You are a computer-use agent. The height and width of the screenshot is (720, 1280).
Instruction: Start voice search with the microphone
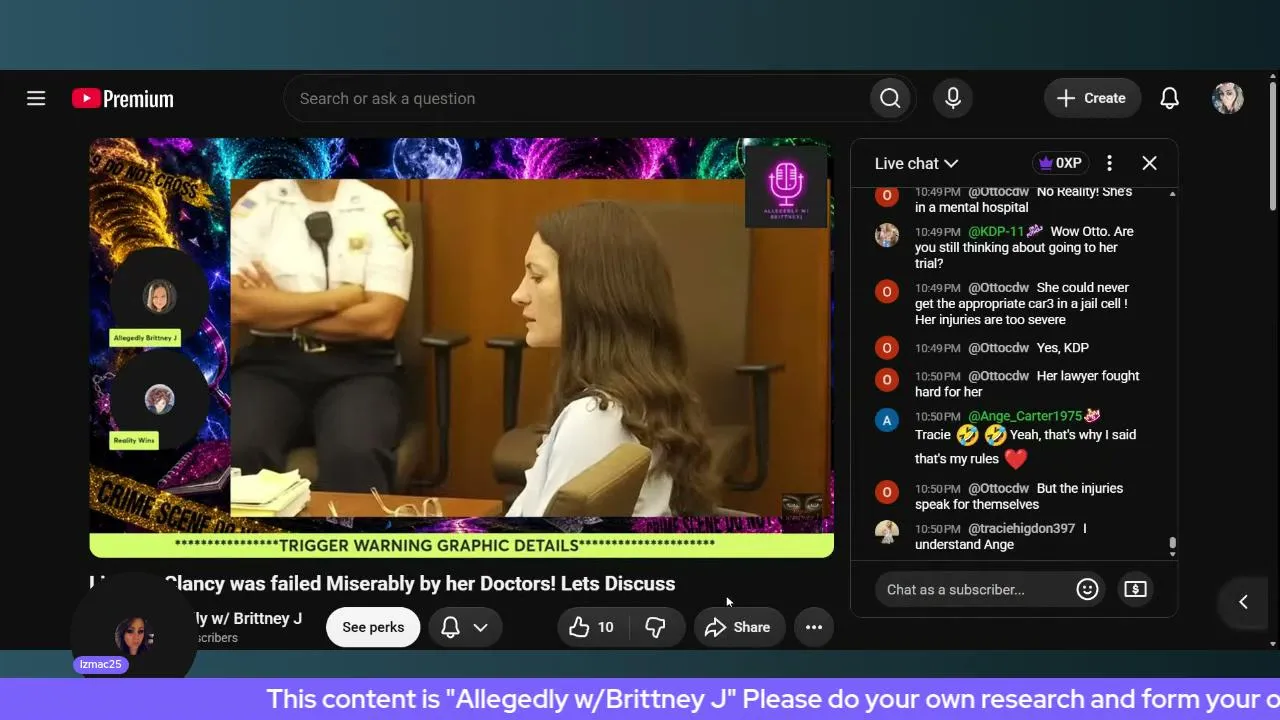pyautogui.click(x=953, y=98)
